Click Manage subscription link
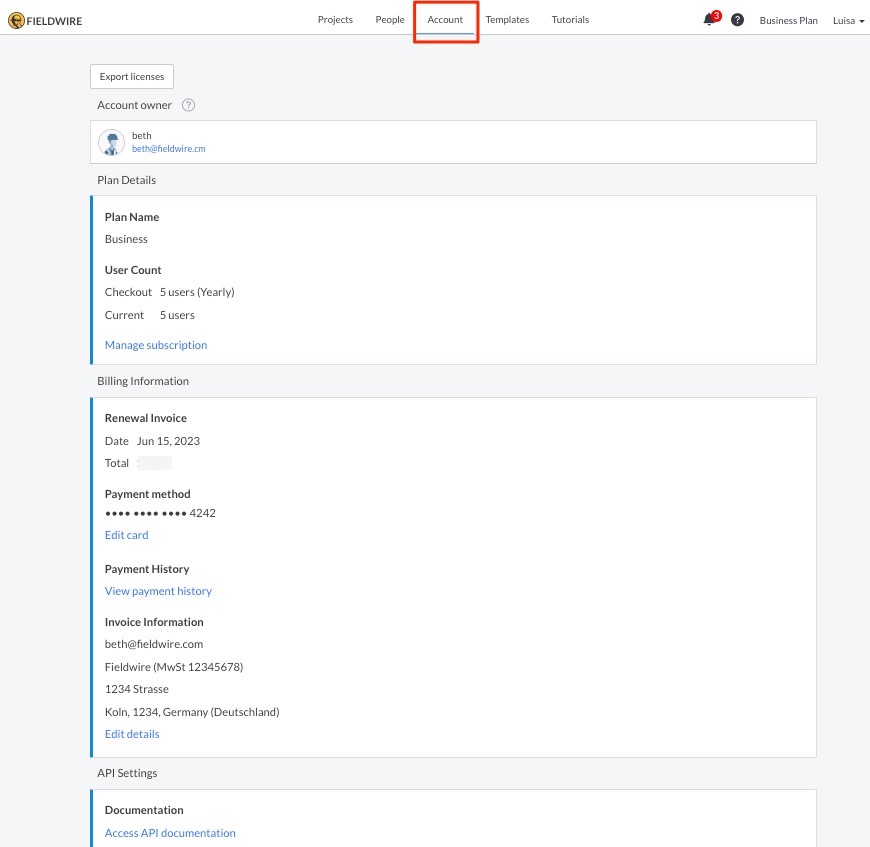The image size is (870, 847). tap(156, 345)
